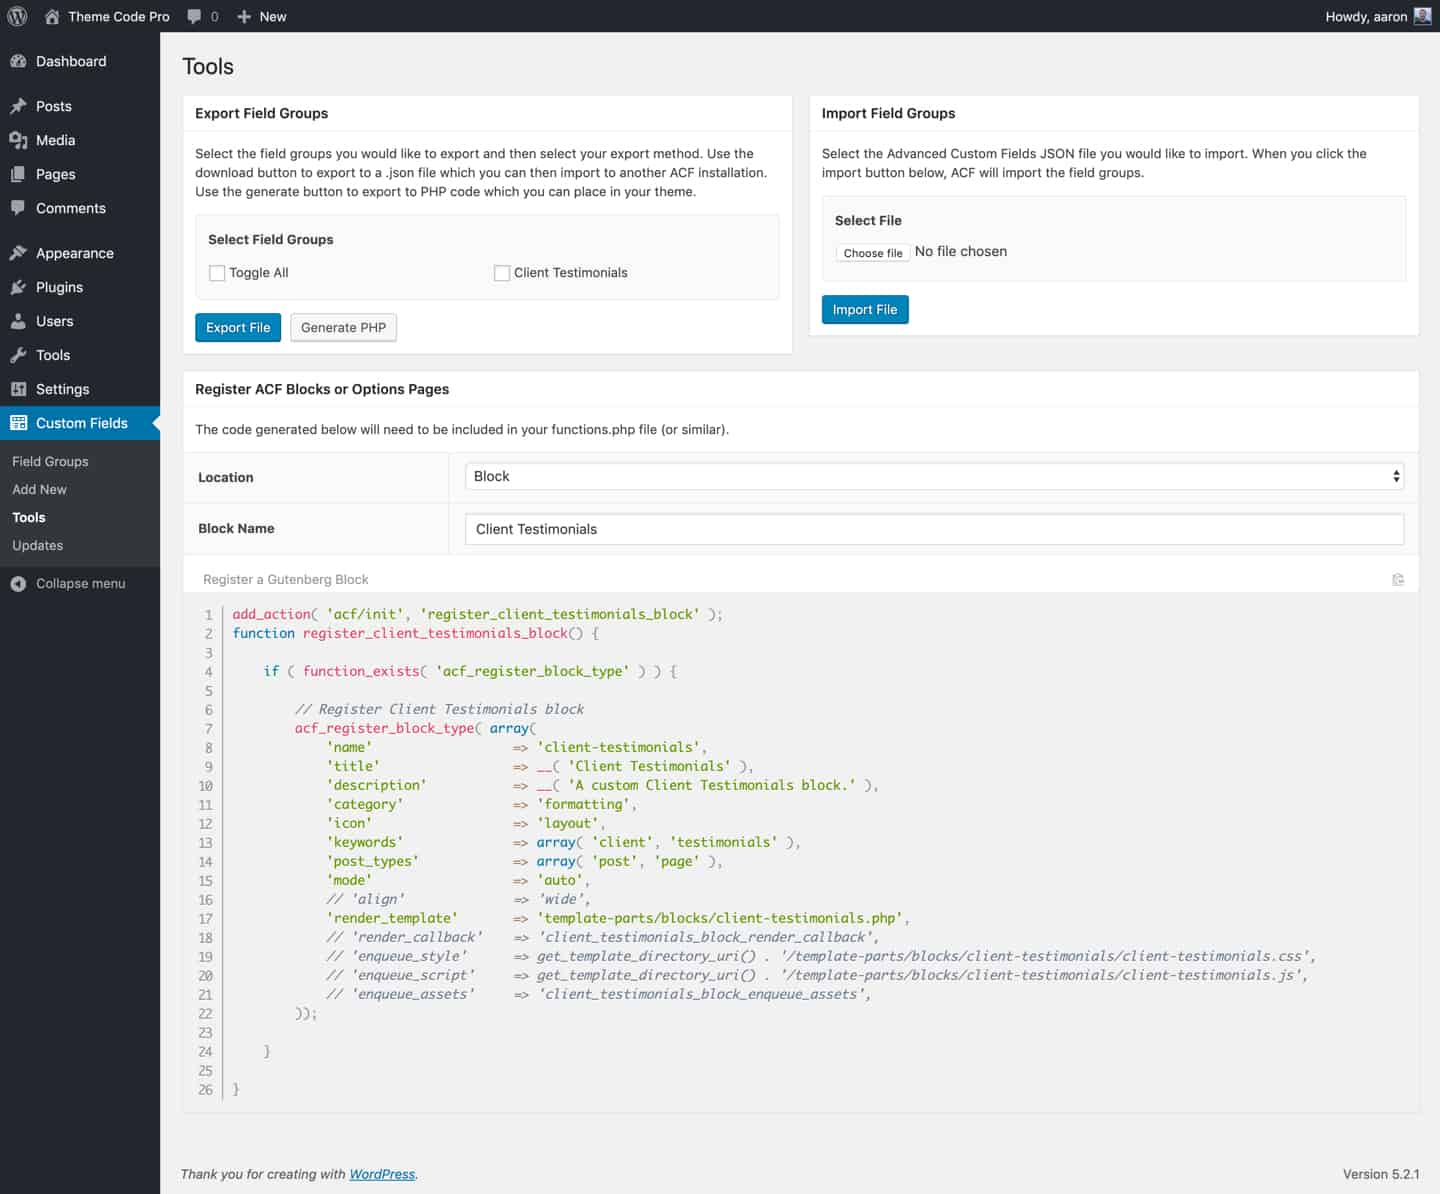The width and height of the screenshot is (1440, 1194).
Task: Click the Posts pushpin icon
Action: [18, 106]
